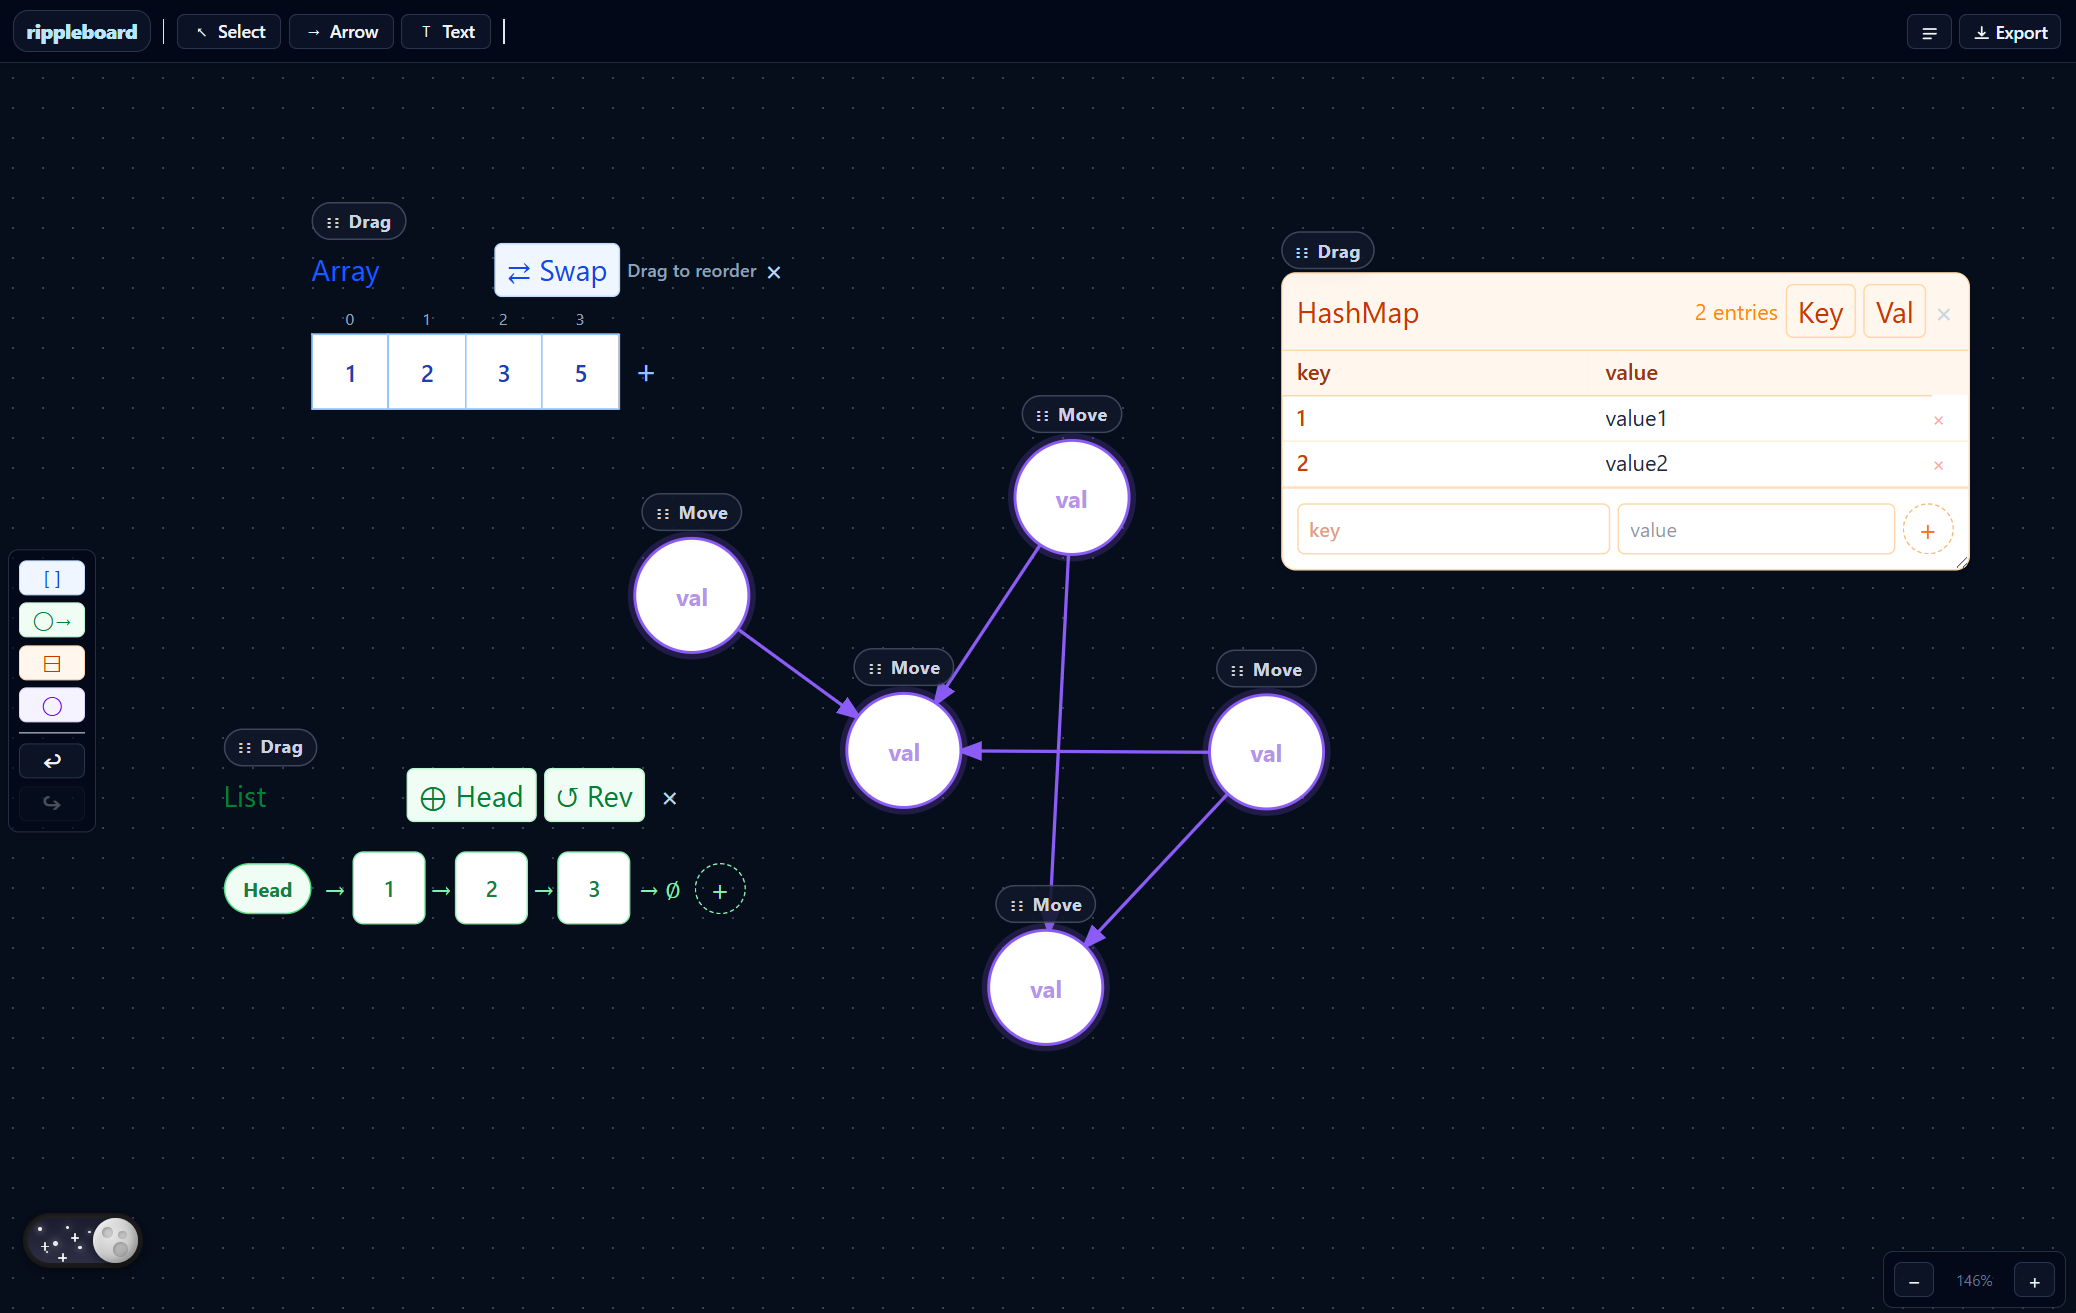Click Export in the top bar

tap(2010, 32)
